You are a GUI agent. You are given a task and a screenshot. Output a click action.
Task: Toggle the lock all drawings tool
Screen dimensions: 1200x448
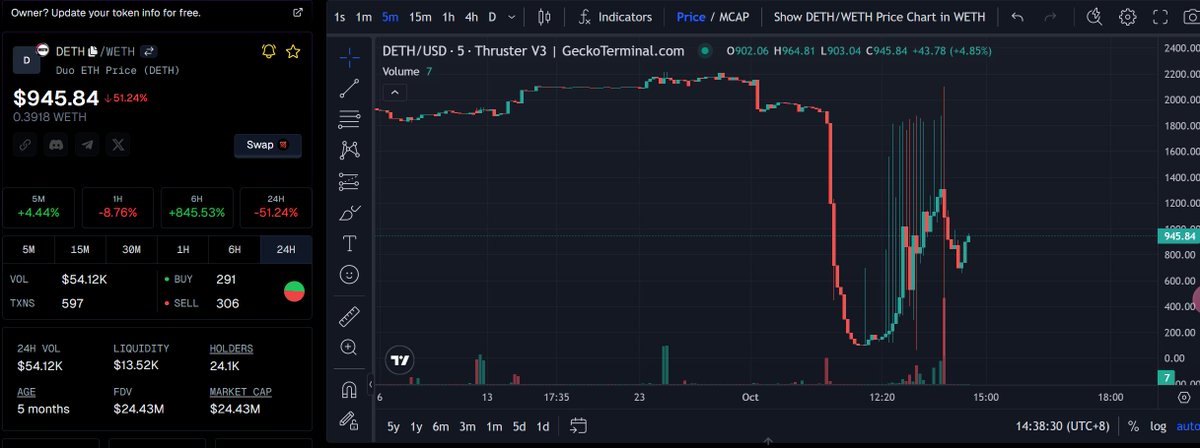tap(349, 419)
